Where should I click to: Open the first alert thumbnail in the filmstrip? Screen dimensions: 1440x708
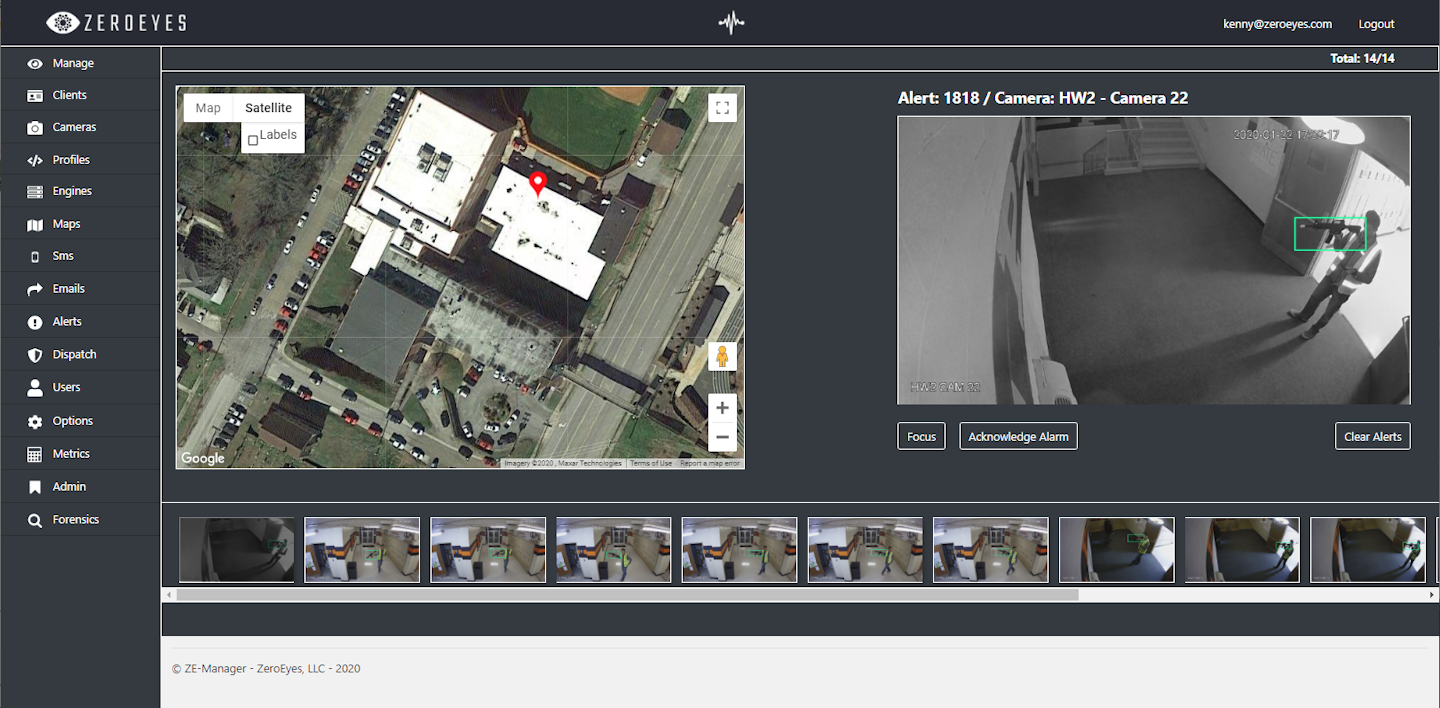[237, 549]
